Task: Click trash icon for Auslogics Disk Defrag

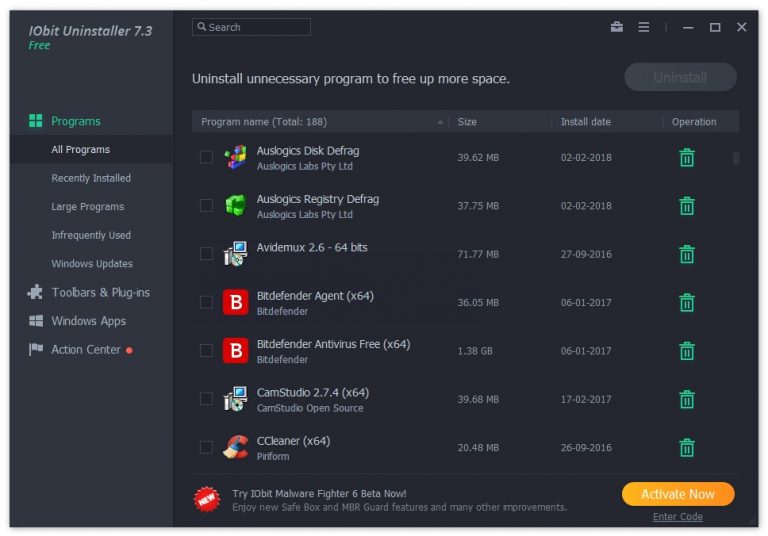Action: coord(687,158)
